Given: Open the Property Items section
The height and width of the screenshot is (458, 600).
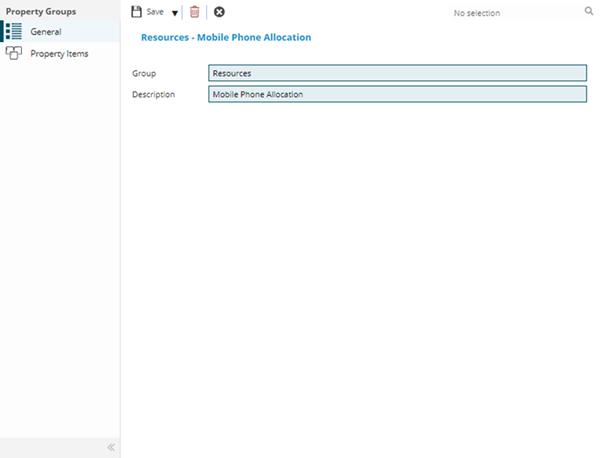Looking at the screenshot, I should [60, 53].
